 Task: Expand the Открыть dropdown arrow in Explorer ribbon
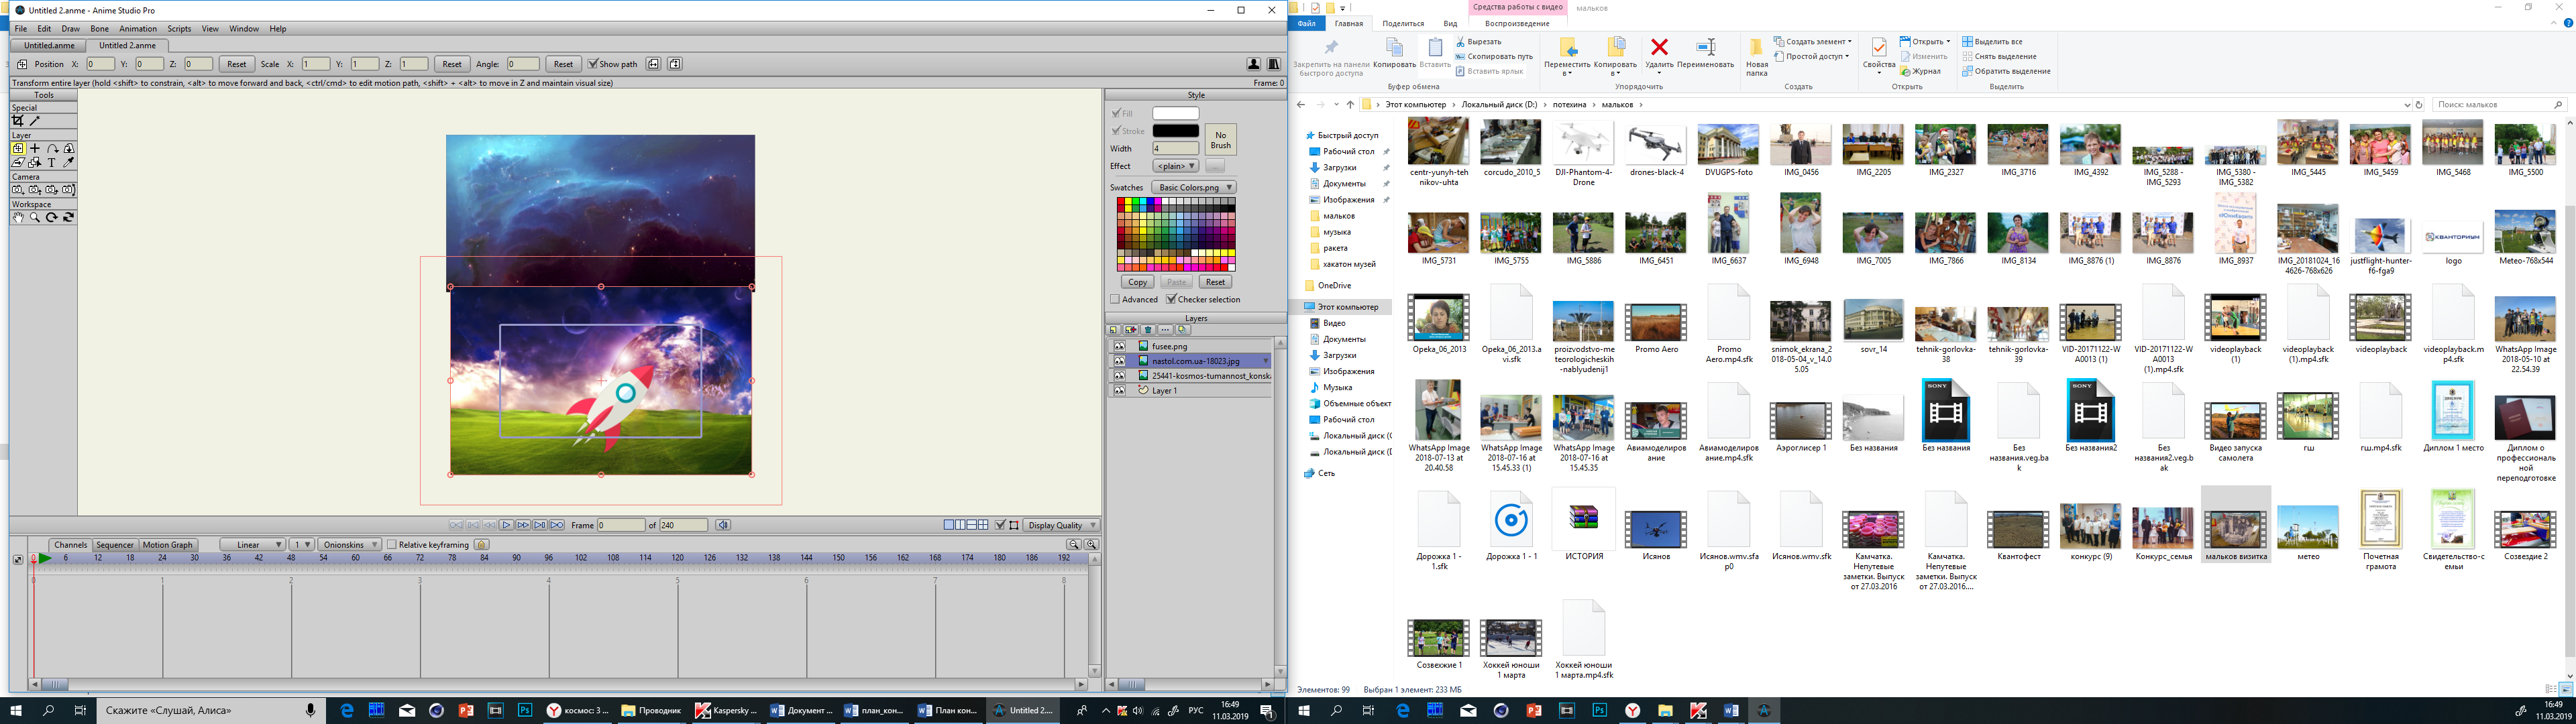pos(1948,42)
